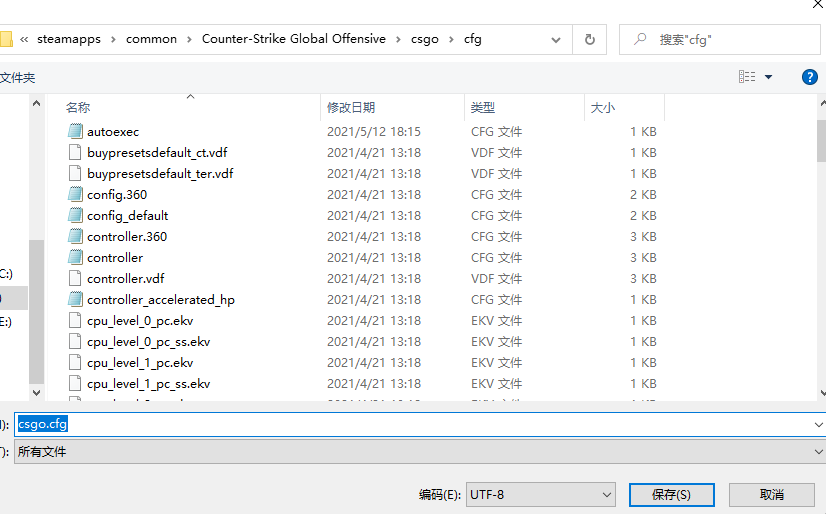Expand the chevron after Counter-Strike Global Offensive
This screenshot has width=826, height=514.
pos(398,40)
